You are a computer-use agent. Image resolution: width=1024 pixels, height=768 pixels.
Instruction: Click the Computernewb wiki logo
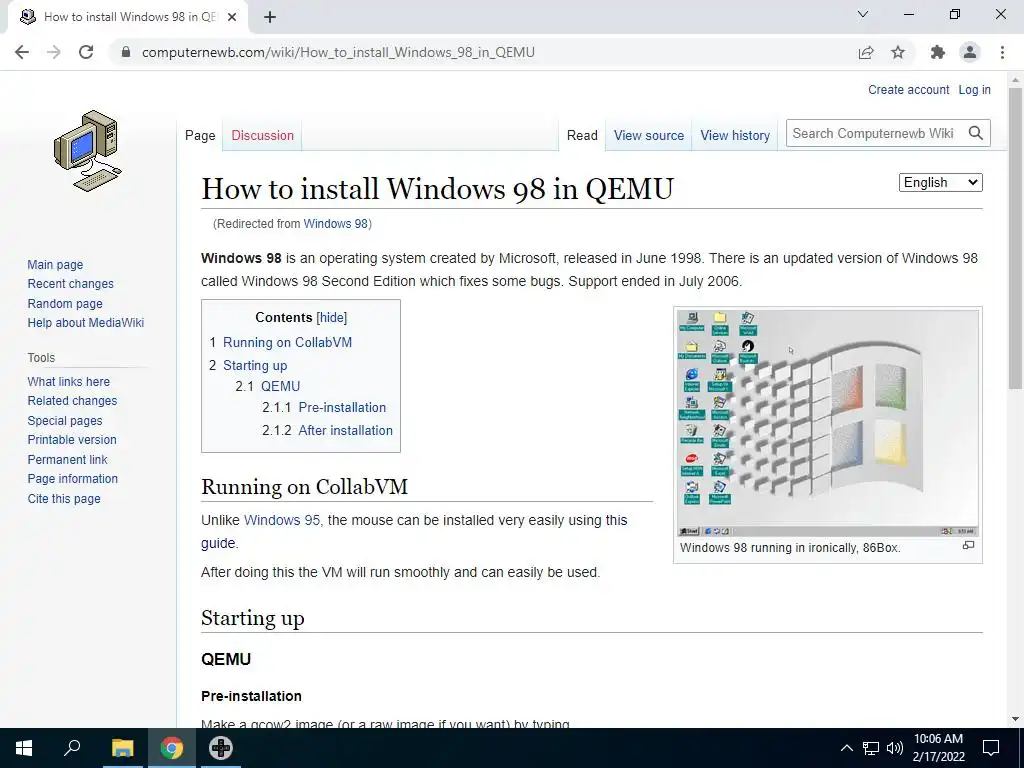coord(88,151)
